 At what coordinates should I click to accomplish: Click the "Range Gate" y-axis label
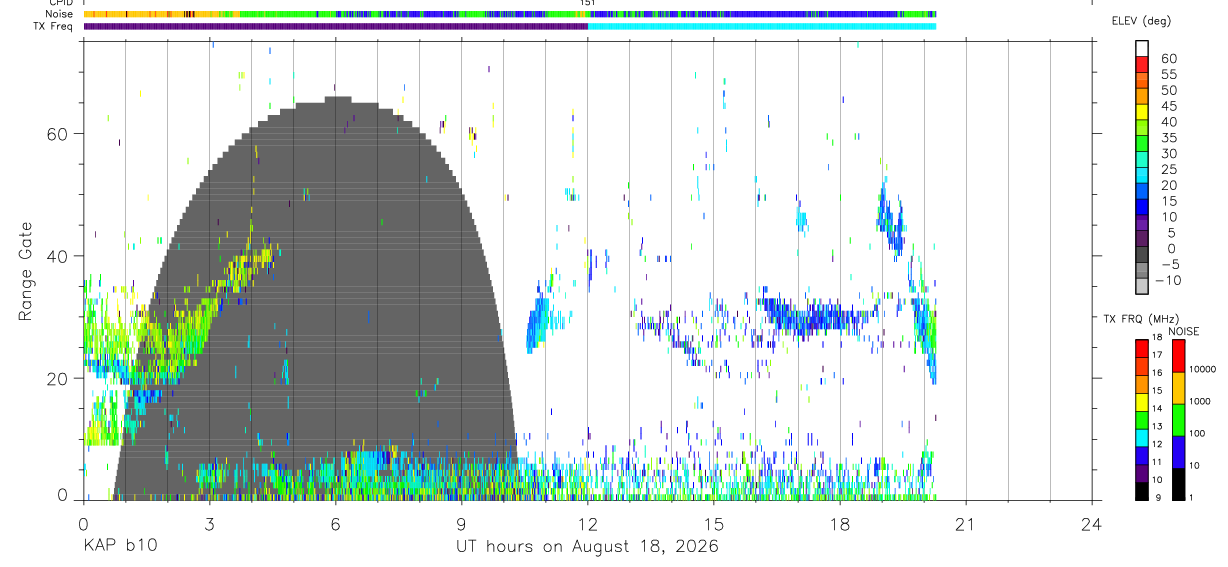click(x=26, y=271)
